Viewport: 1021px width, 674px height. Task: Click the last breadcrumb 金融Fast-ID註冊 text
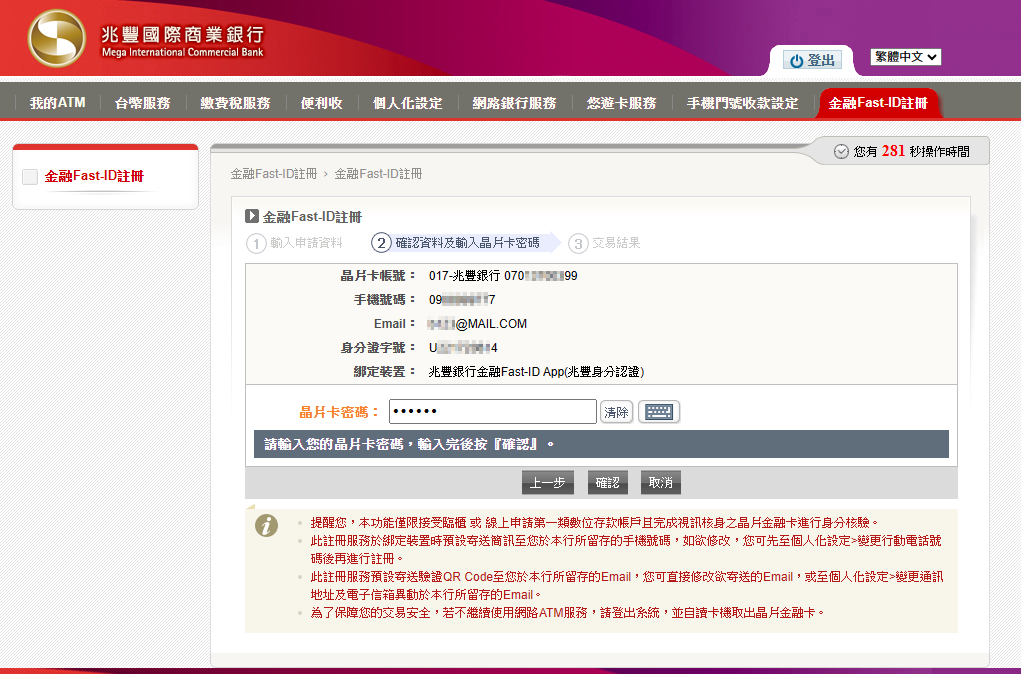tap(378, 174)
